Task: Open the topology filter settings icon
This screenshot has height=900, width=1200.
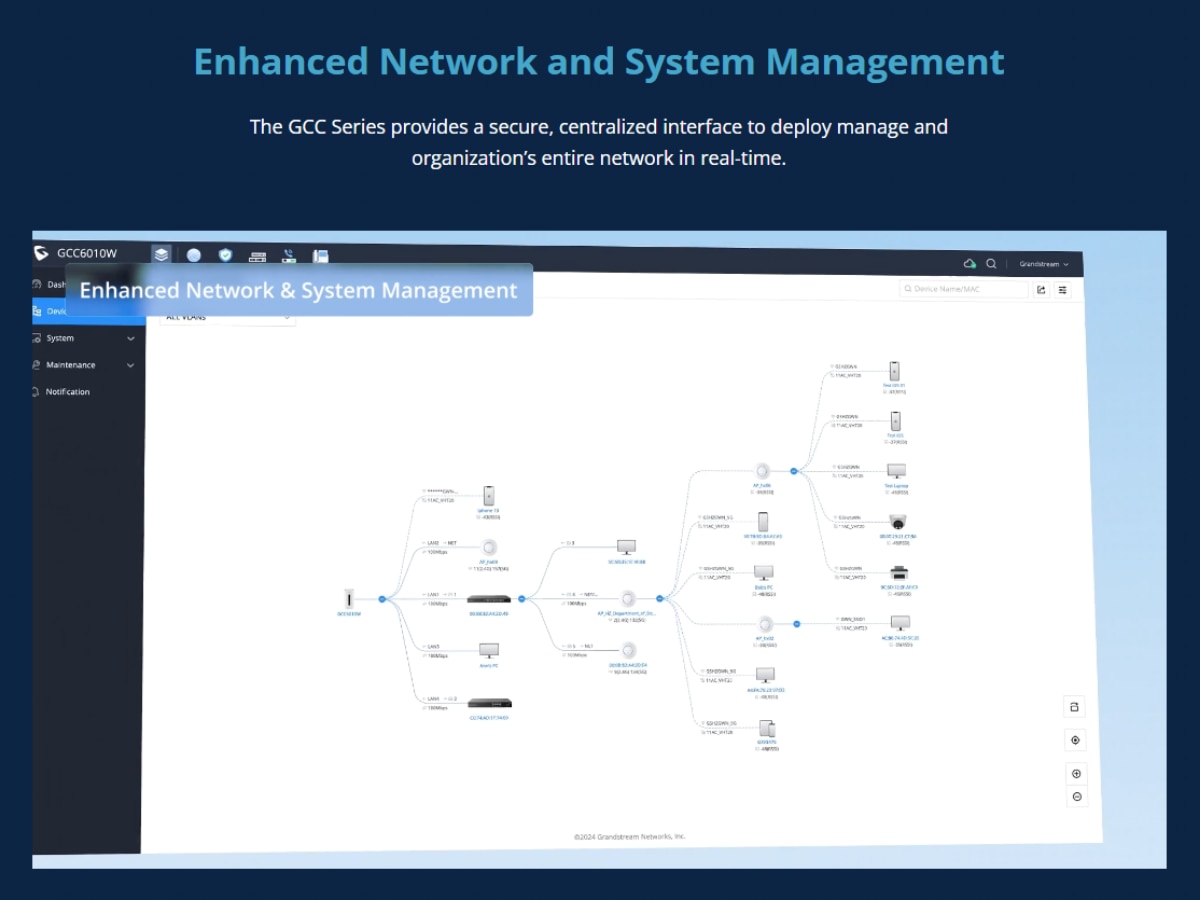Action: [x=1063, y=290]
